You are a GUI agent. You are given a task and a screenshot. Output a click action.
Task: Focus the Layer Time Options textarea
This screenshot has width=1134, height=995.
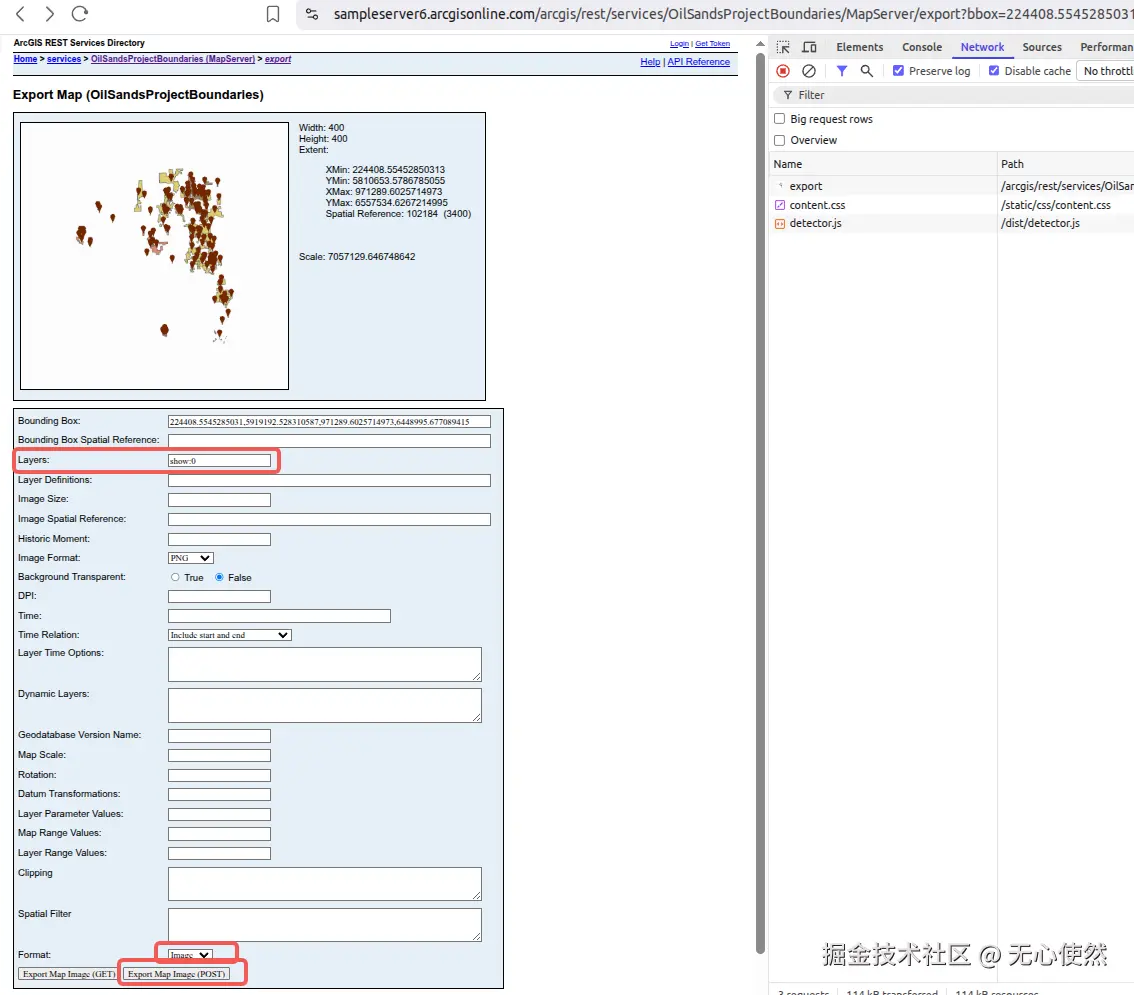click(x=325, y=665)
